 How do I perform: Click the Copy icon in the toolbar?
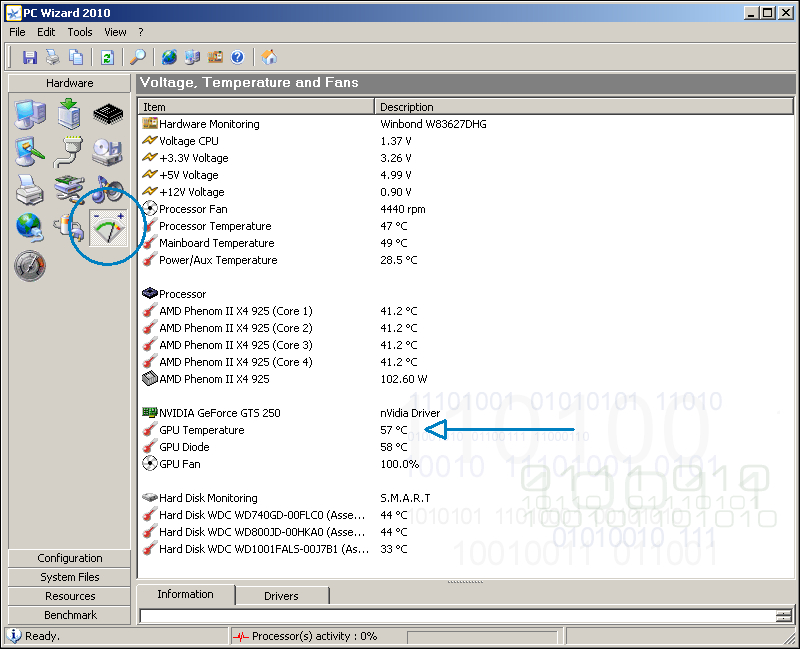pyautogui.click(x=76, y=57)
